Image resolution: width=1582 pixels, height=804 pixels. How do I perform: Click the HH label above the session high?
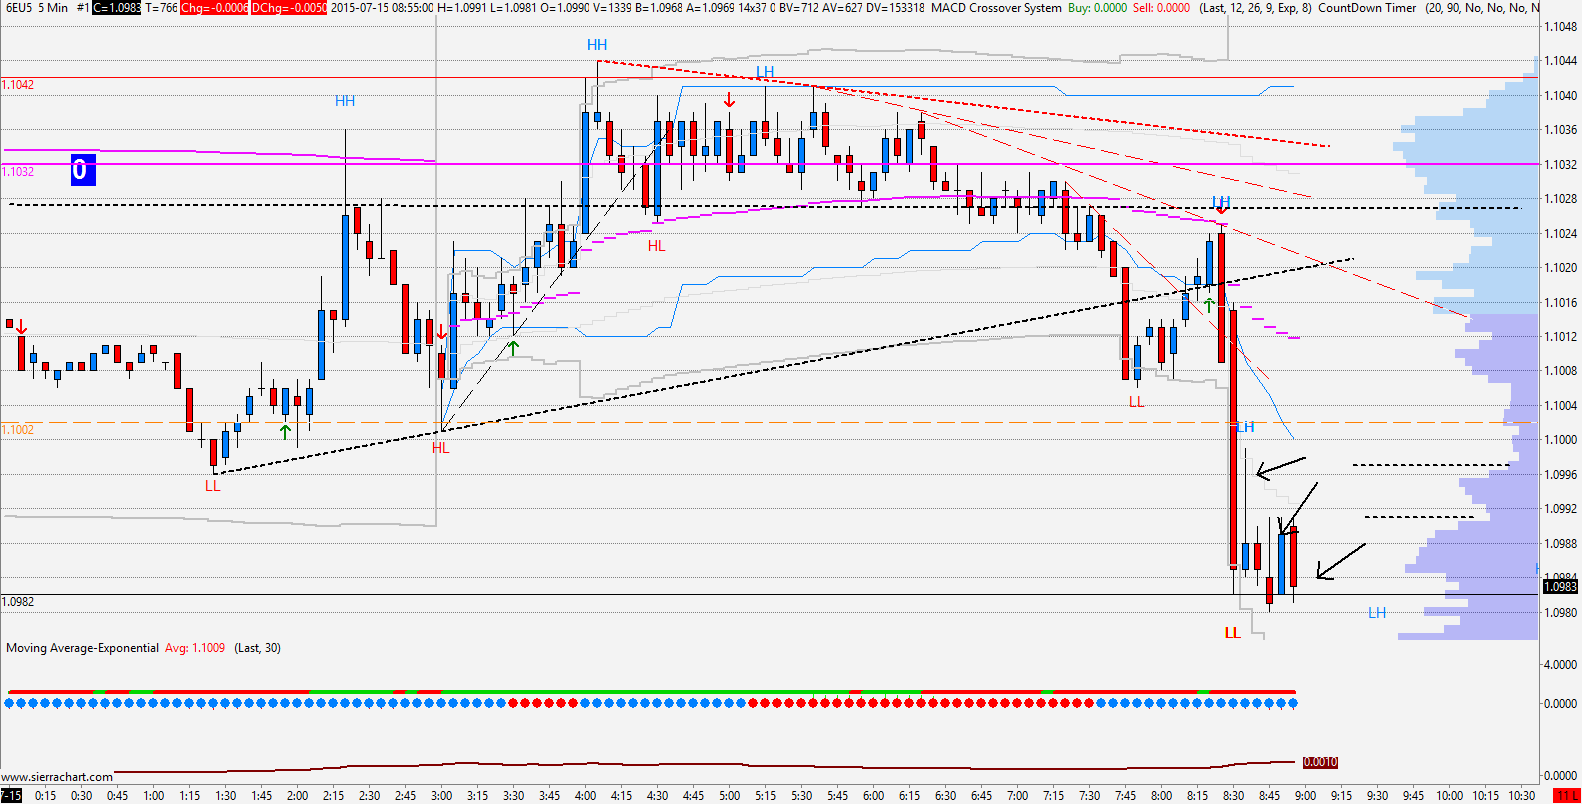tap(597, 45)
